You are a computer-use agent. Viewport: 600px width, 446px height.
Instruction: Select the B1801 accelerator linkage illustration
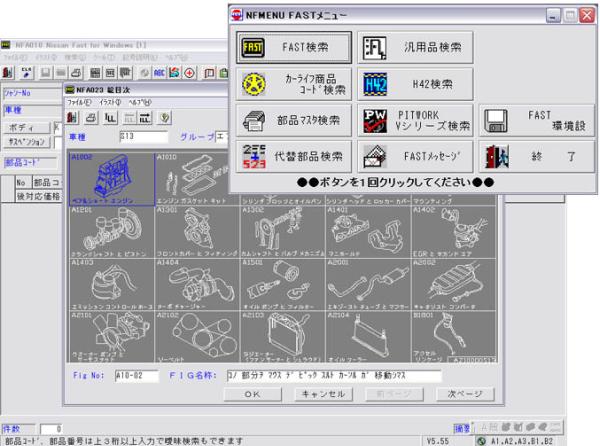[454, 337]
